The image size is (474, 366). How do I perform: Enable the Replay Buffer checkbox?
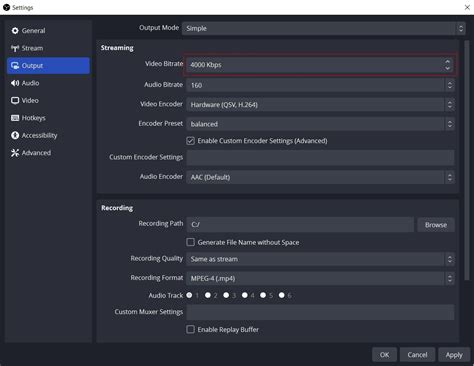[190, 330]
